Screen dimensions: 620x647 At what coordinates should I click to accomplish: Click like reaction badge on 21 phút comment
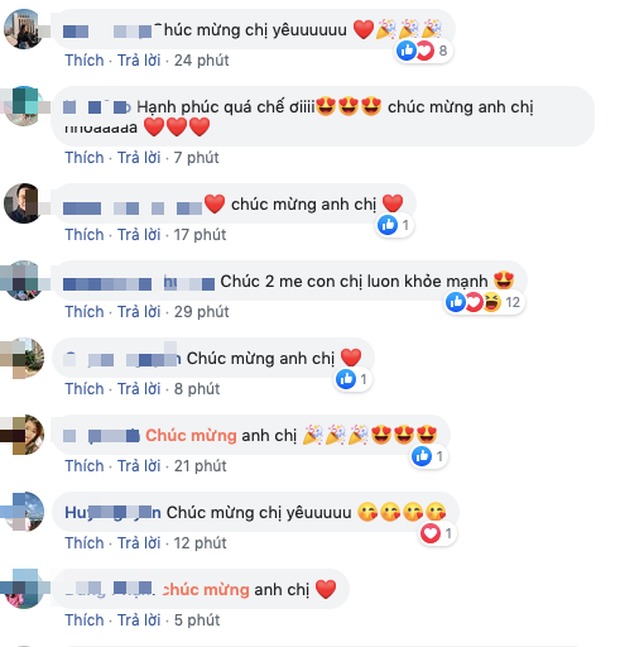click(422, 456)
